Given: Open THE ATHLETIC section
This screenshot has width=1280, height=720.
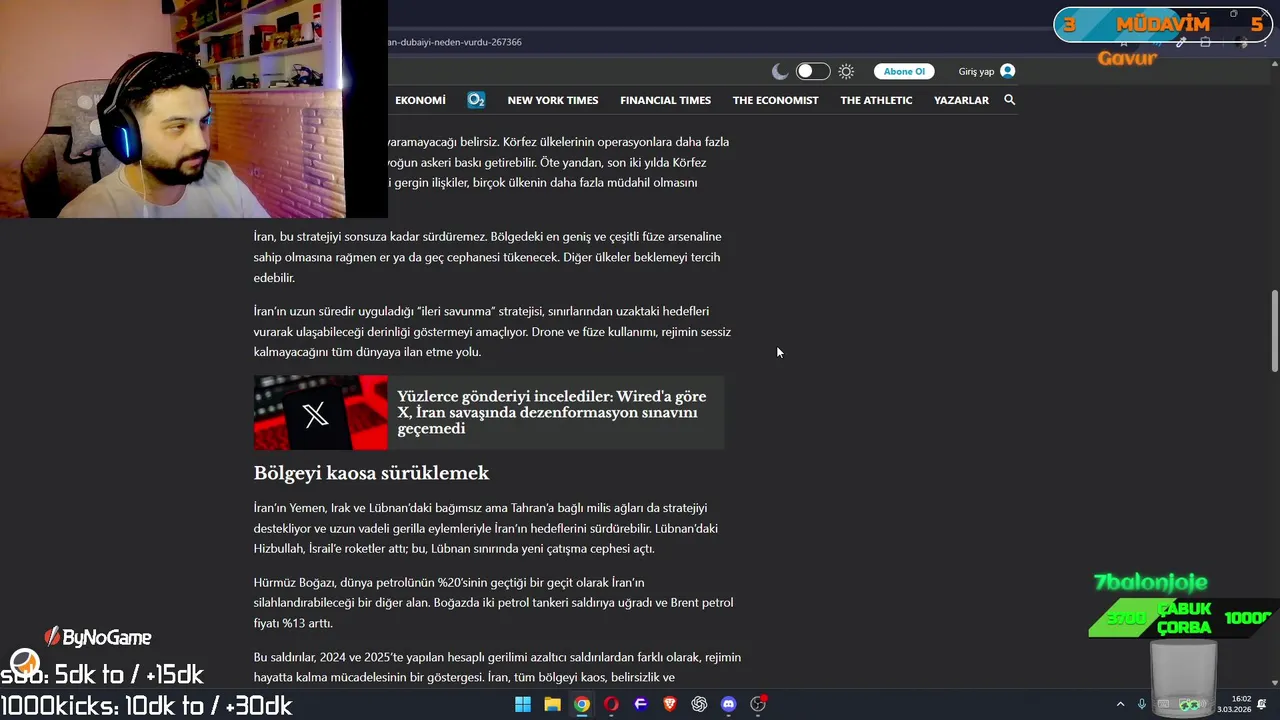Looking at the screenshot, I should (x=876, y=100).
